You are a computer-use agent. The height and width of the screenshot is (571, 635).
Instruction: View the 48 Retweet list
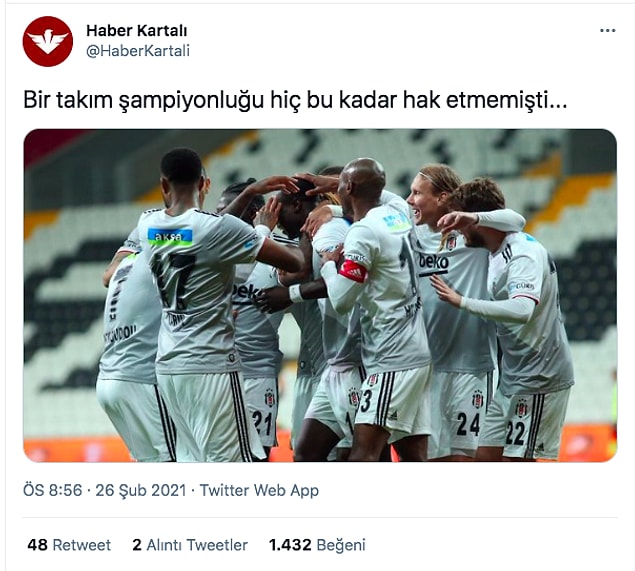(69, 545)
